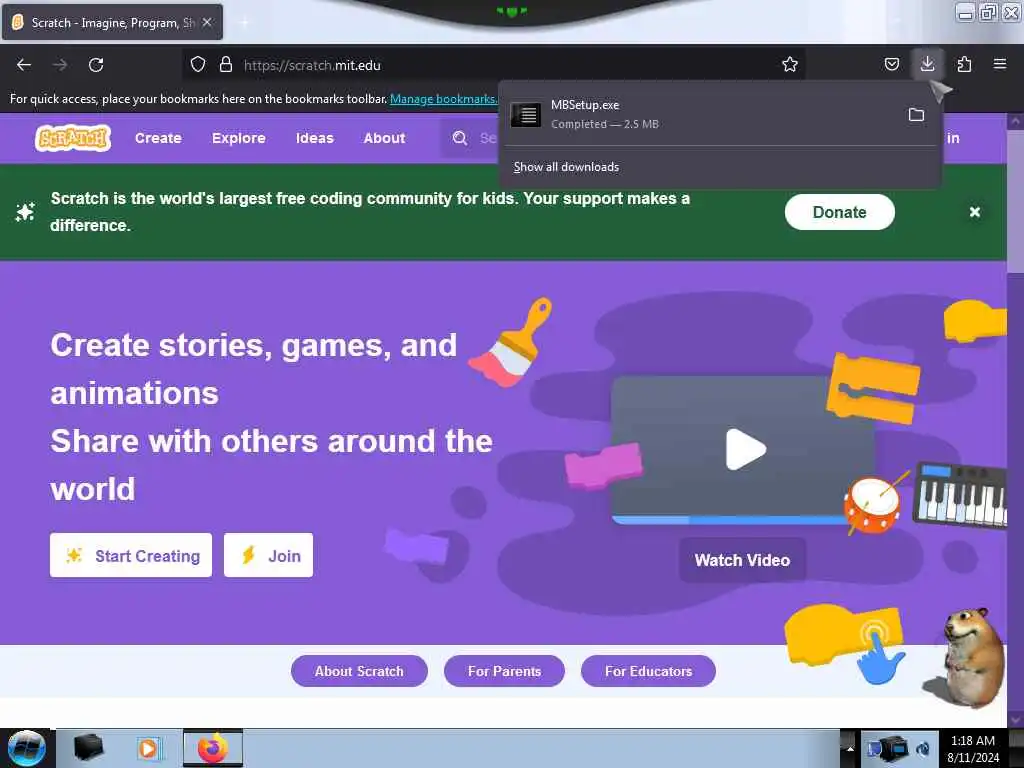The width and height of the screenshot is (1024, 768).
Task: Open the volume tray icon
Action: tap(923, 748)
